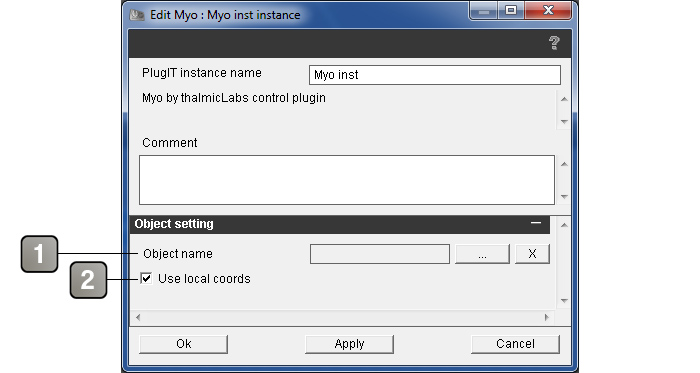700x373 pixels.
Task: Click Comment box scroll up arrow
Action: coord(564,164)
